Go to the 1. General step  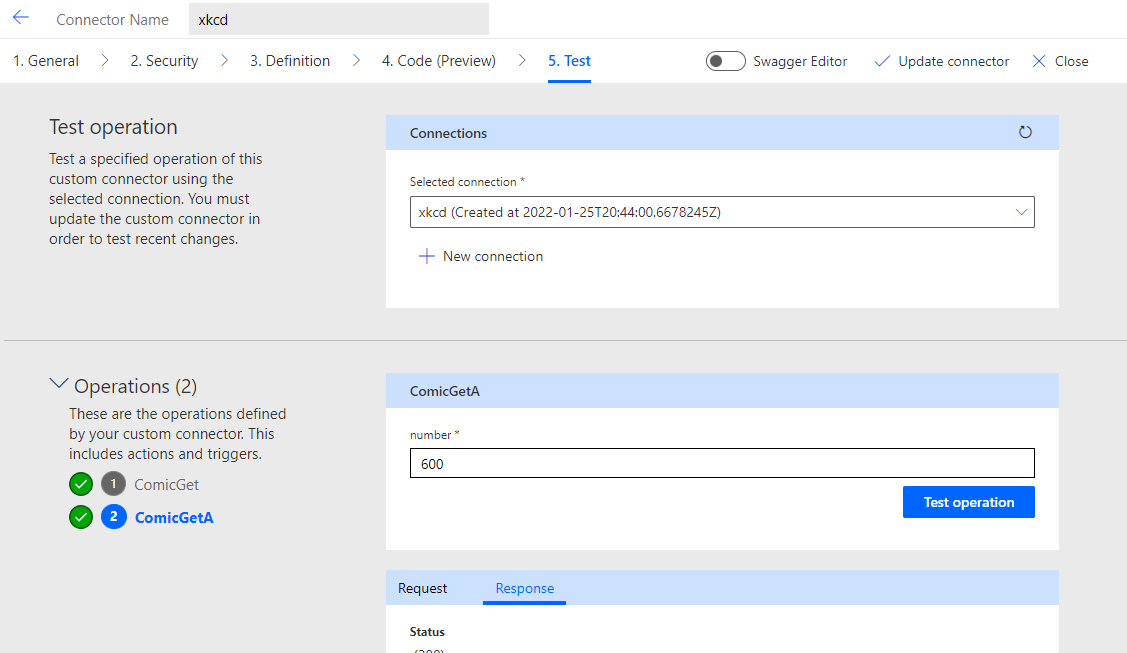pyautogui.click(x=46, y=61)
